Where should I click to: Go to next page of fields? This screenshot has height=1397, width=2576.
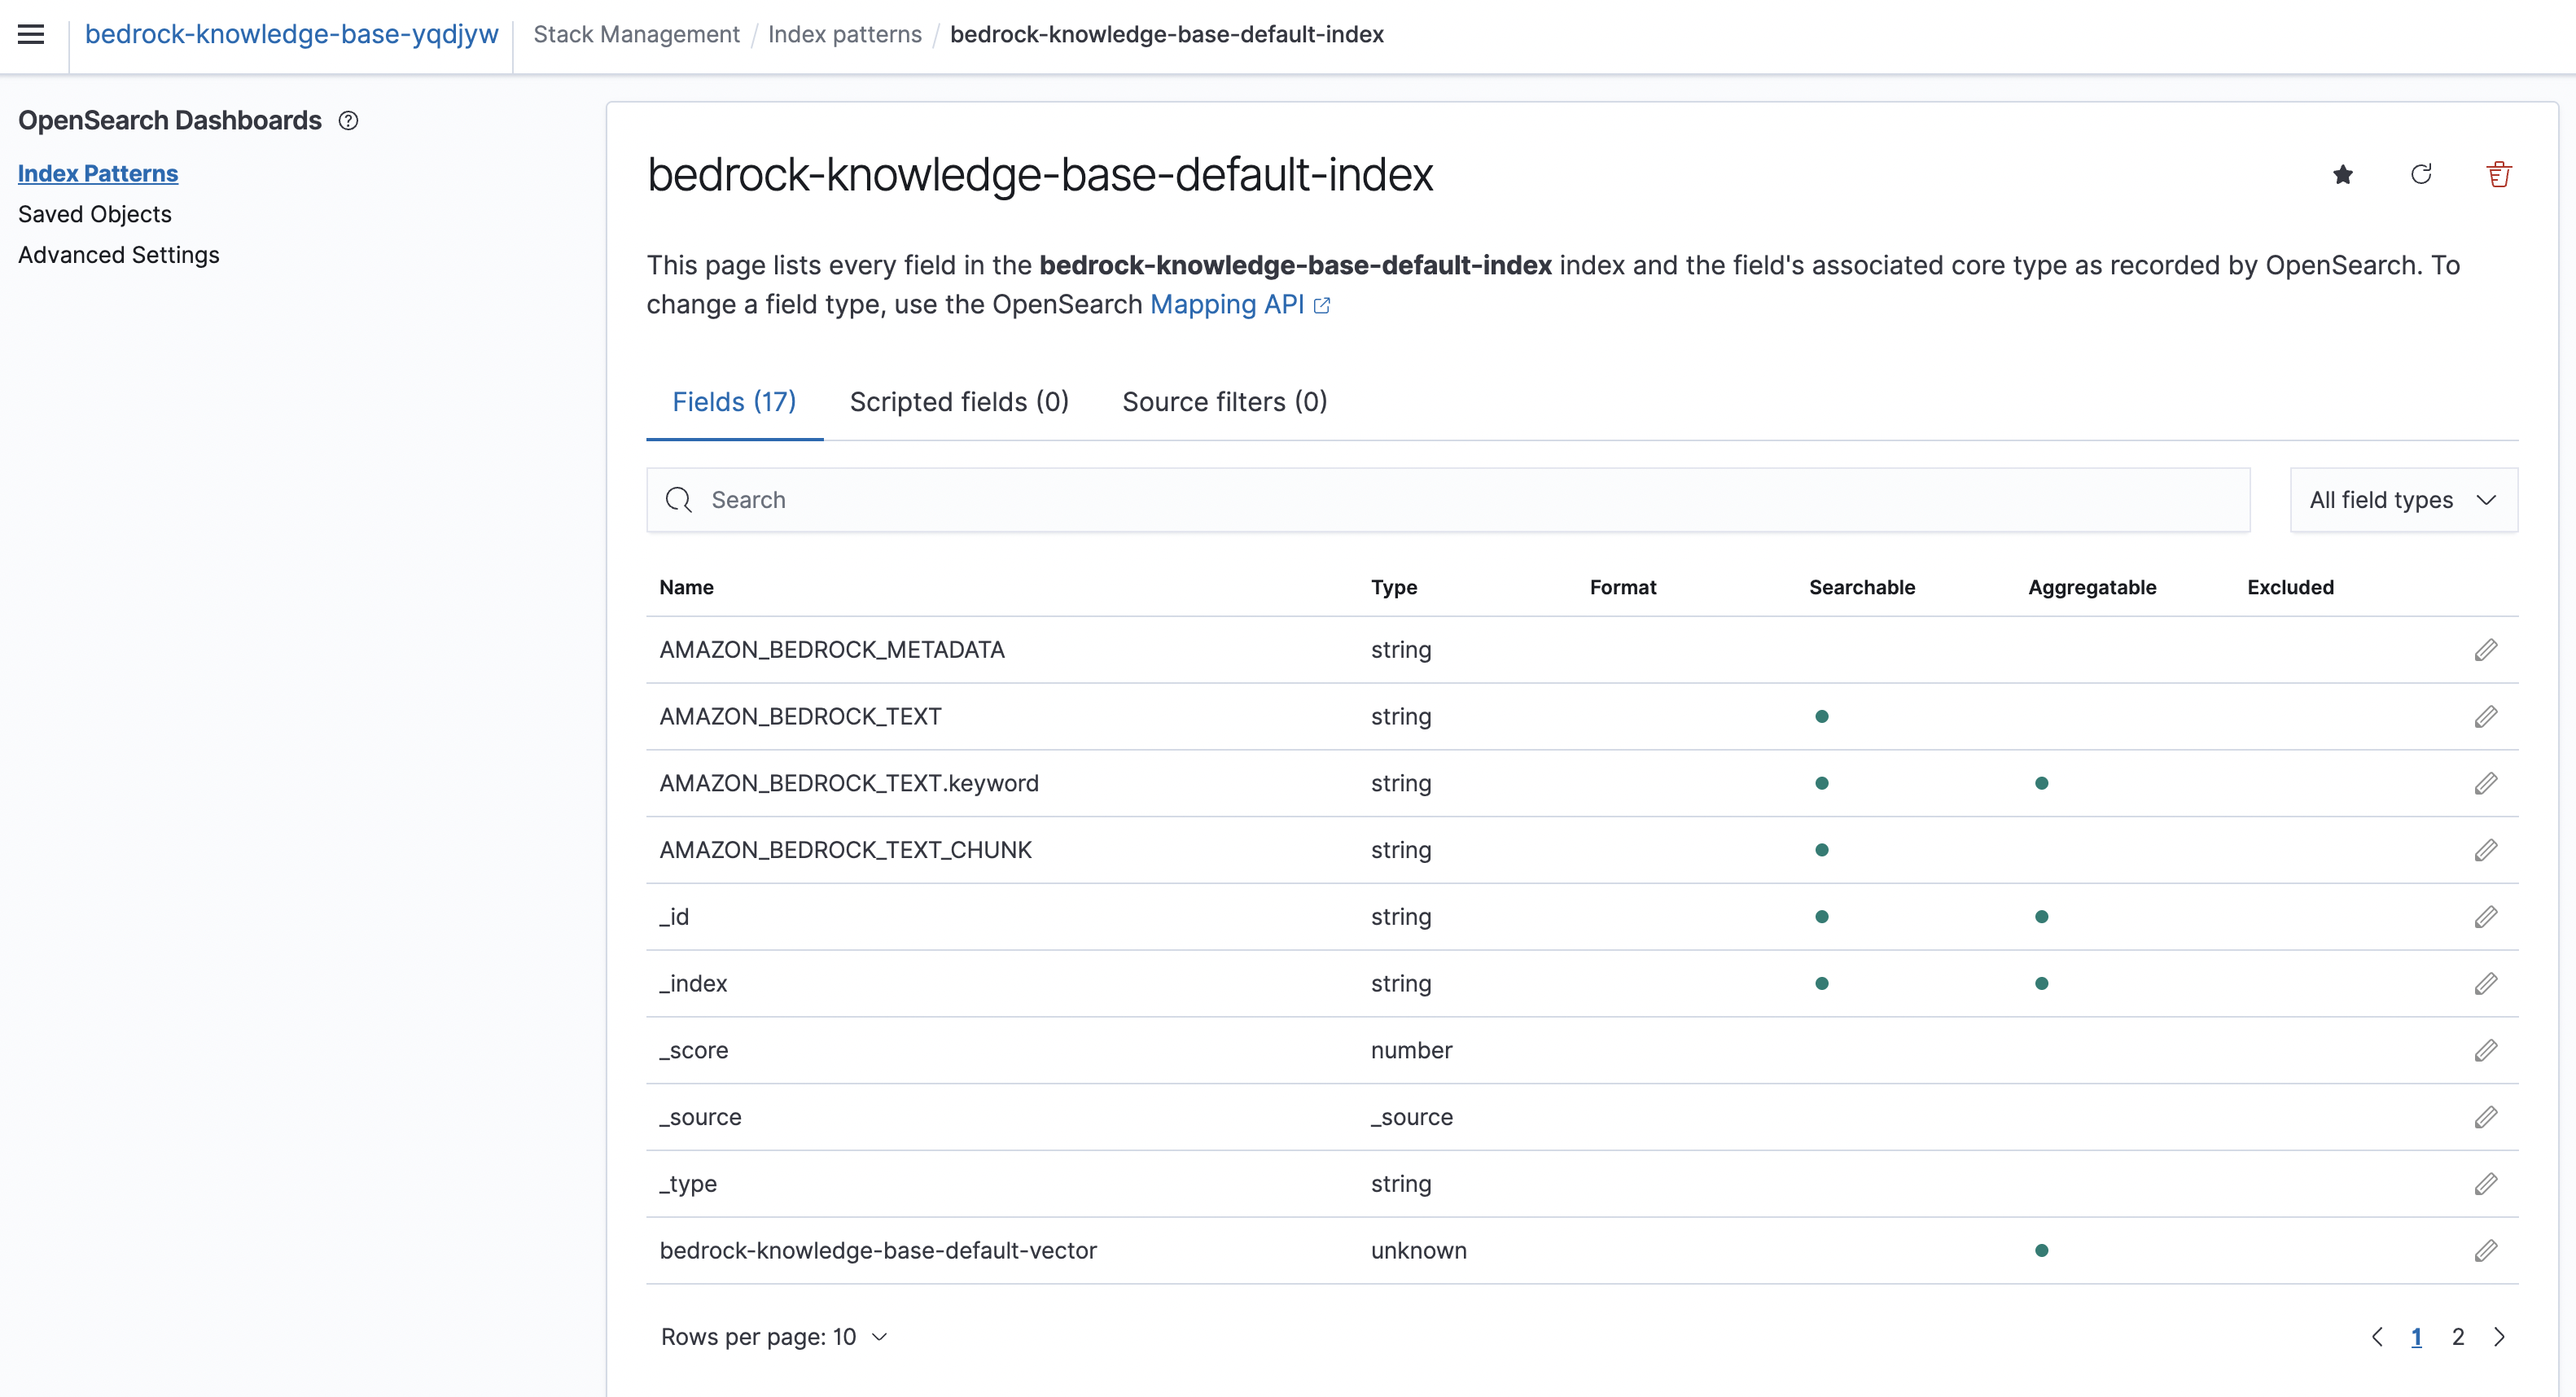(x=2499, y=1337)
